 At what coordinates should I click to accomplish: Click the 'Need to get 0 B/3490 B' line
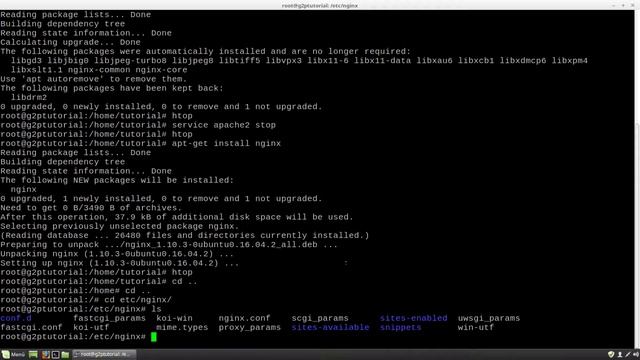click(x=91, y=208)
